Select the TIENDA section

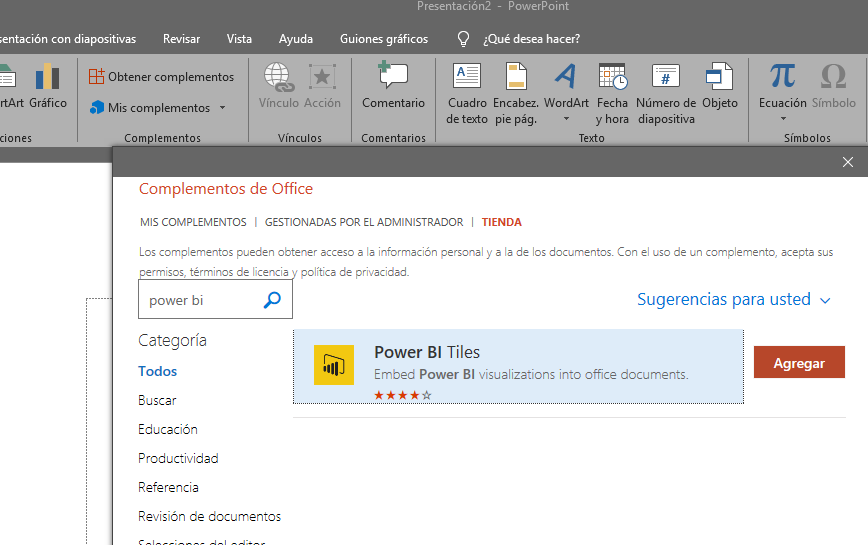click(502, 222)
